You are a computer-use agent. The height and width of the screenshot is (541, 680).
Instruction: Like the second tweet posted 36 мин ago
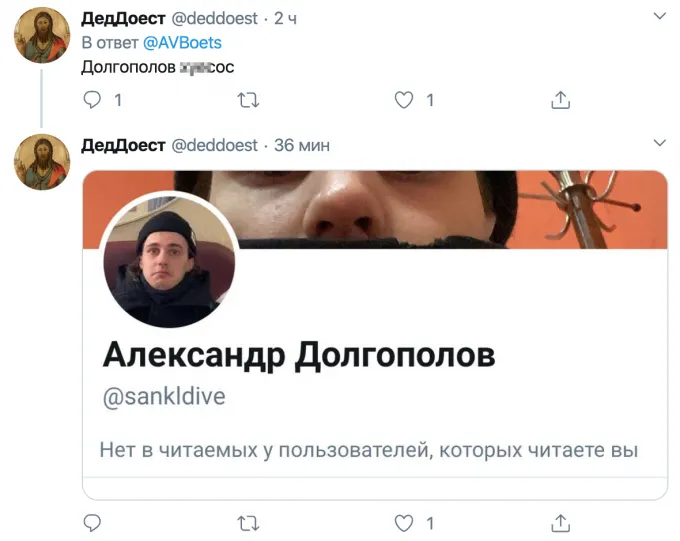point(404,523)
